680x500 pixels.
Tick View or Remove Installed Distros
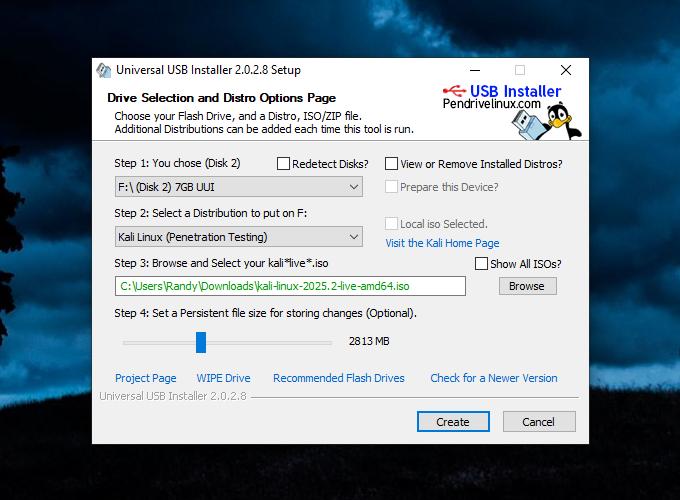pos(392,164)
